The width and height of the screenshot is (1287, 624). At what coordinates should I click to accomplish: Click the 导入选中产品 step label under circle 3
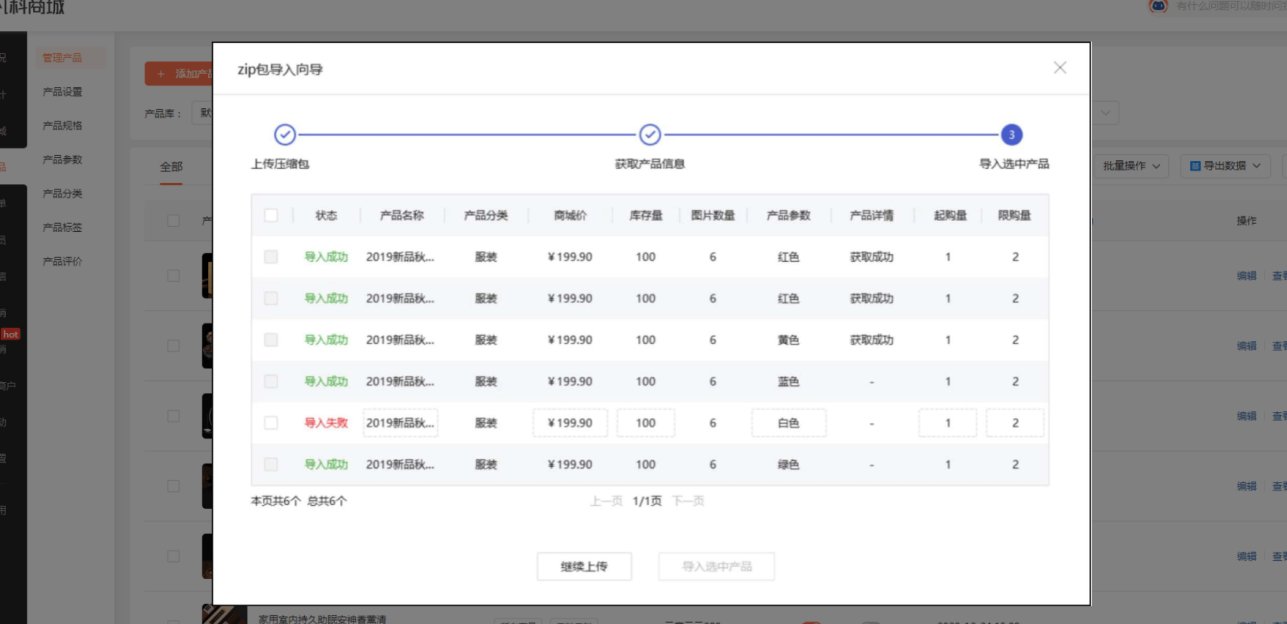coord(1014,163)
